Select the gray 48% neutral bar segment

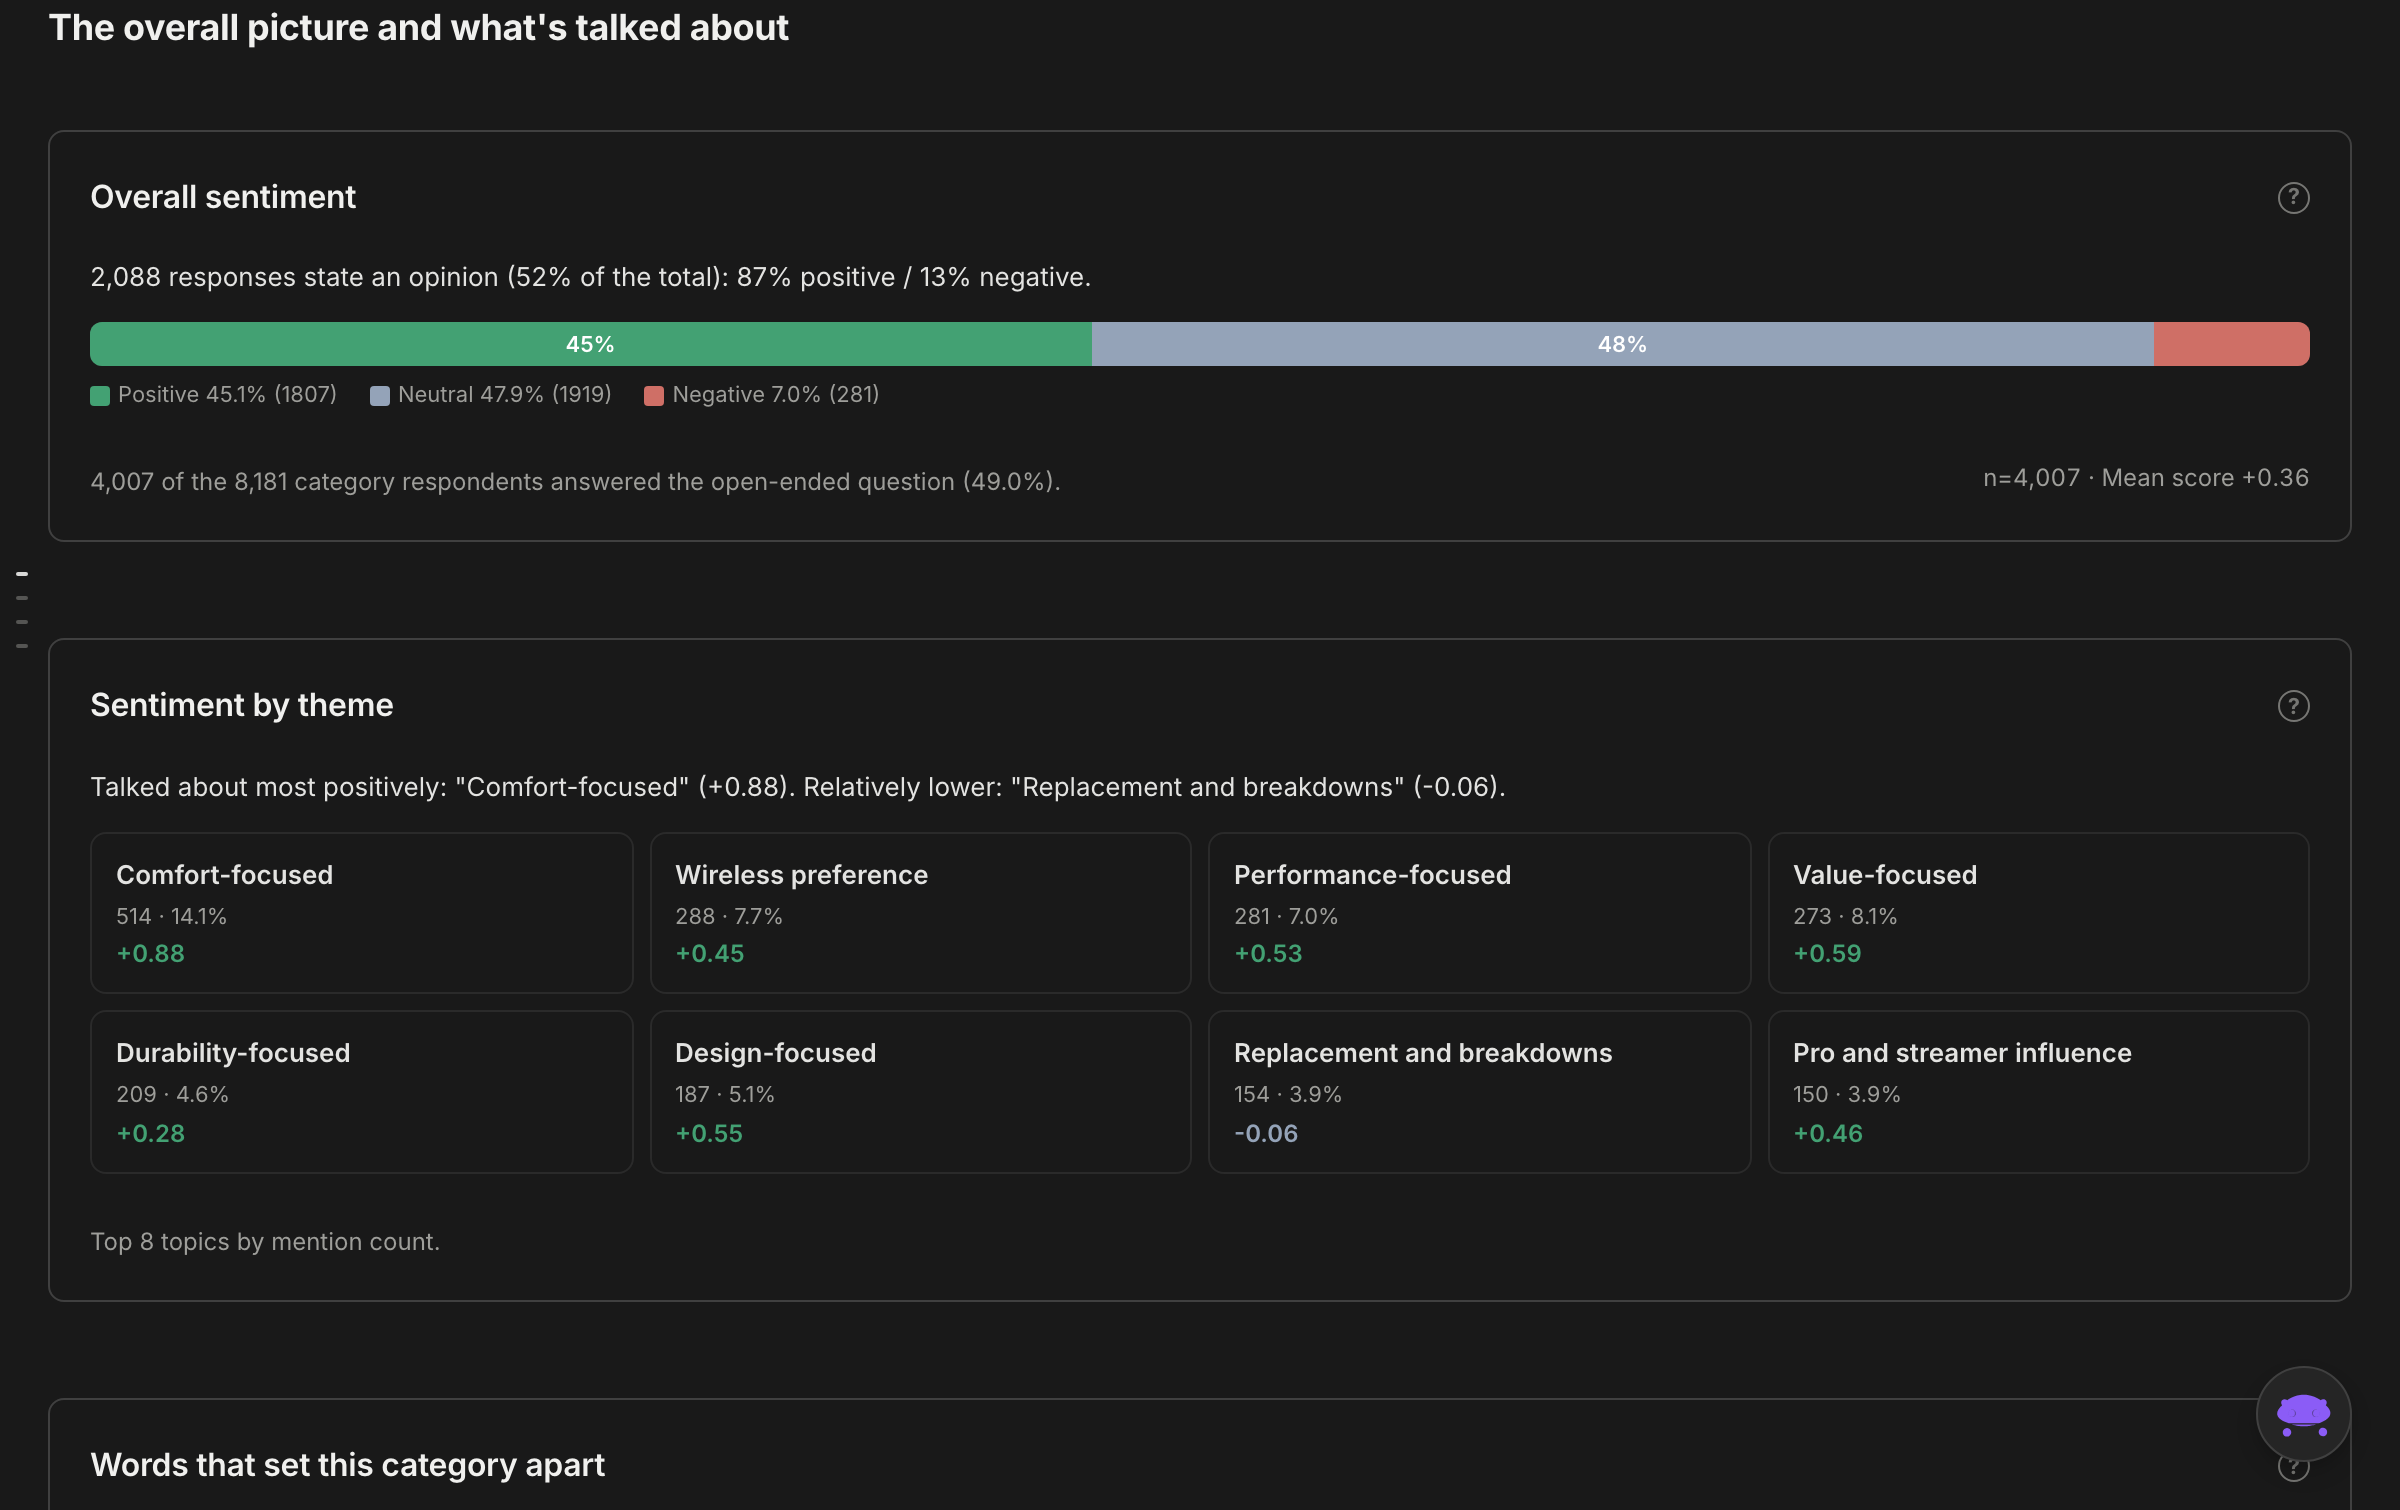tap(1622, 344)
